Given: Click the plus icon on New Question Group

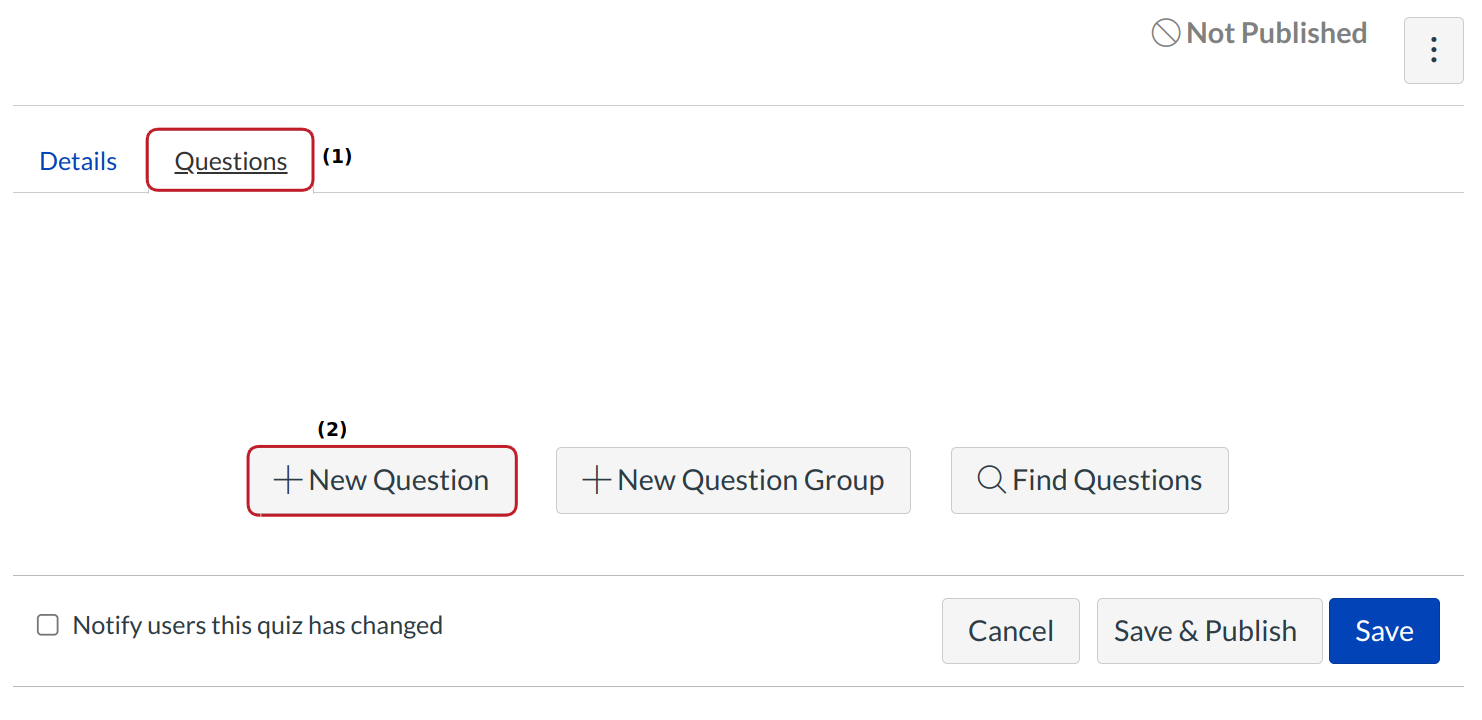Looking at the screenshot, I should [597, 481].
